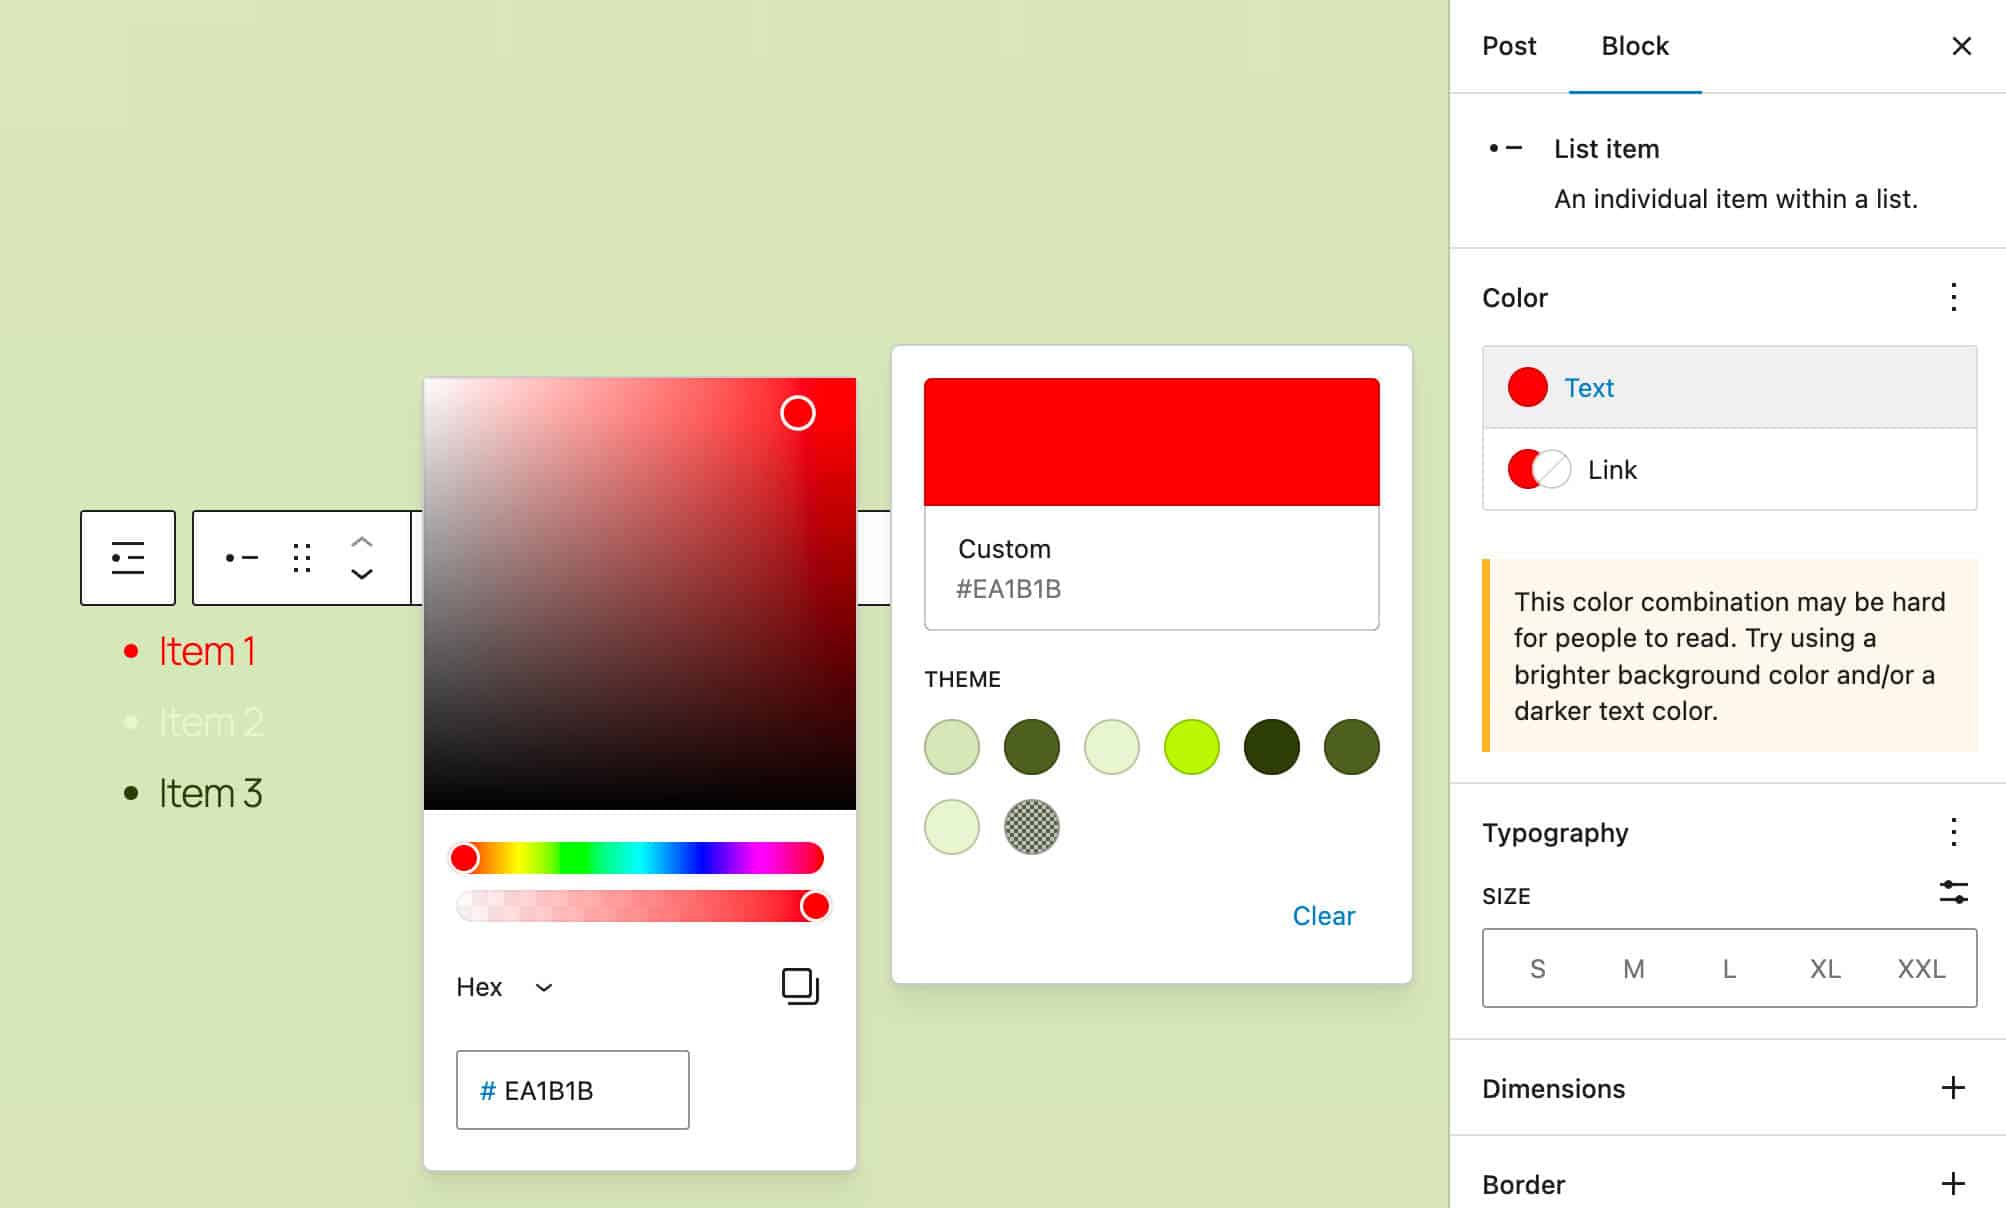This screenshot has height=1208, width=2006.
Task: Click the copy to clipboard icon in color picker
Action: tap(798, 984)
